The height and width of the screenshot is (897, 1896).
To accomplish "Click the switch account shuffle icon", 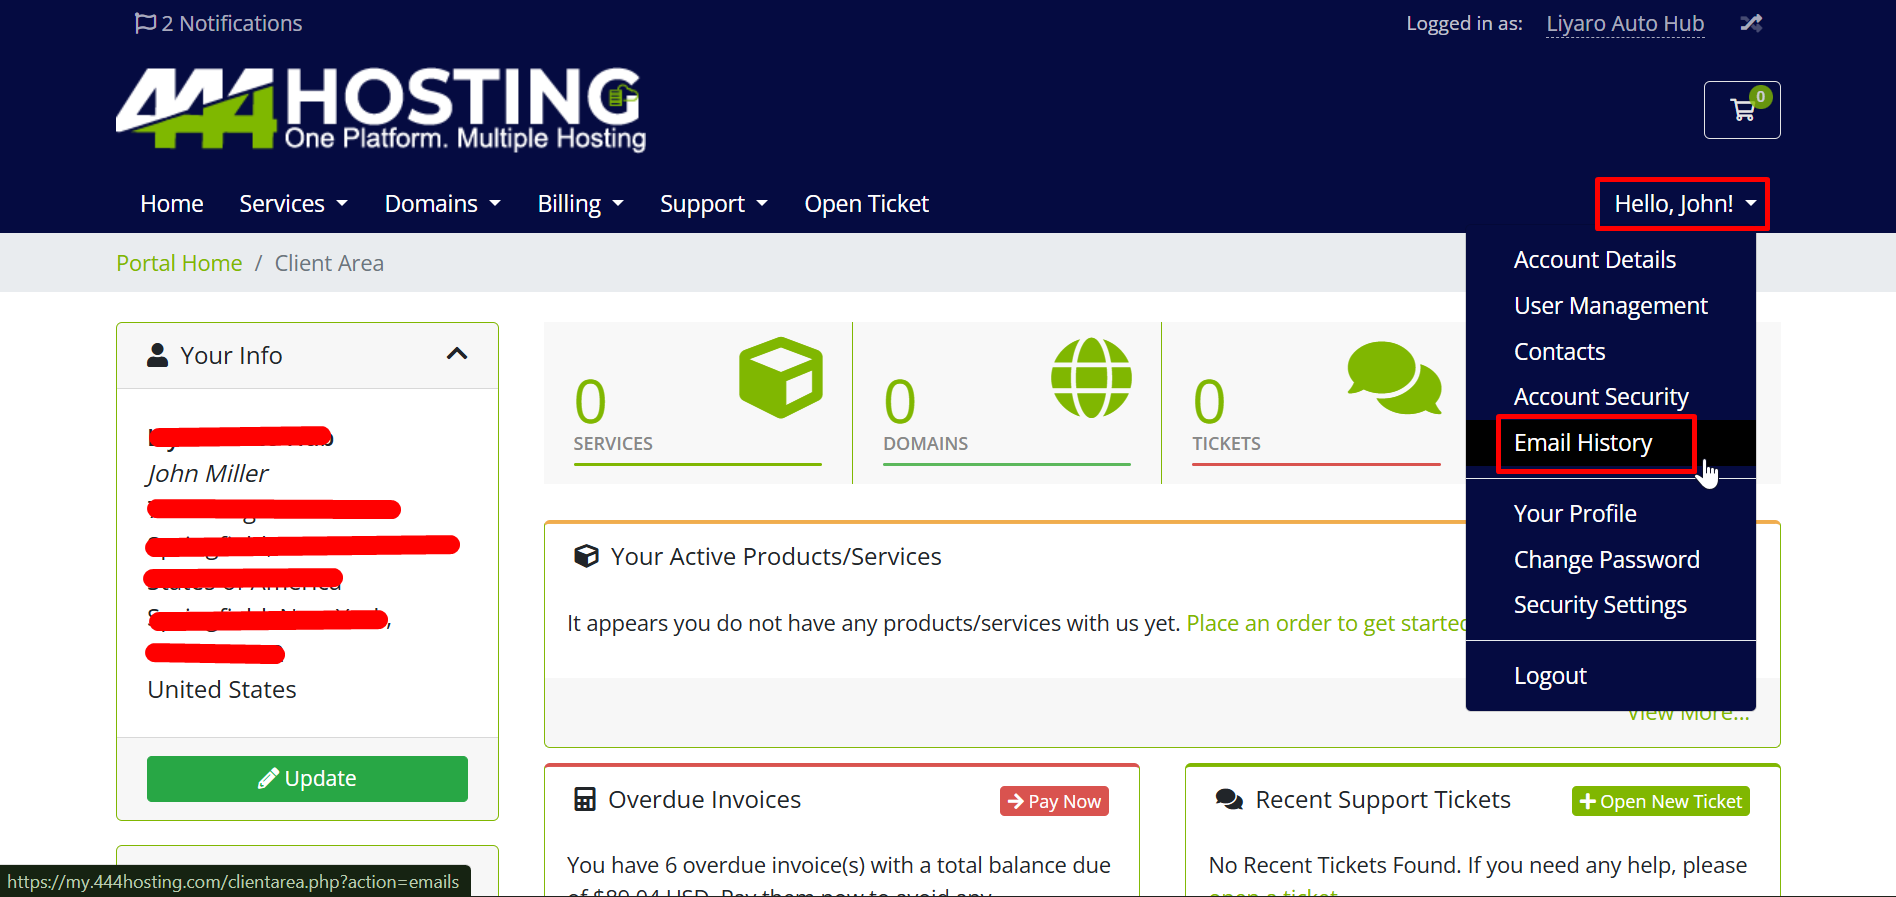I will (1750, 23).
